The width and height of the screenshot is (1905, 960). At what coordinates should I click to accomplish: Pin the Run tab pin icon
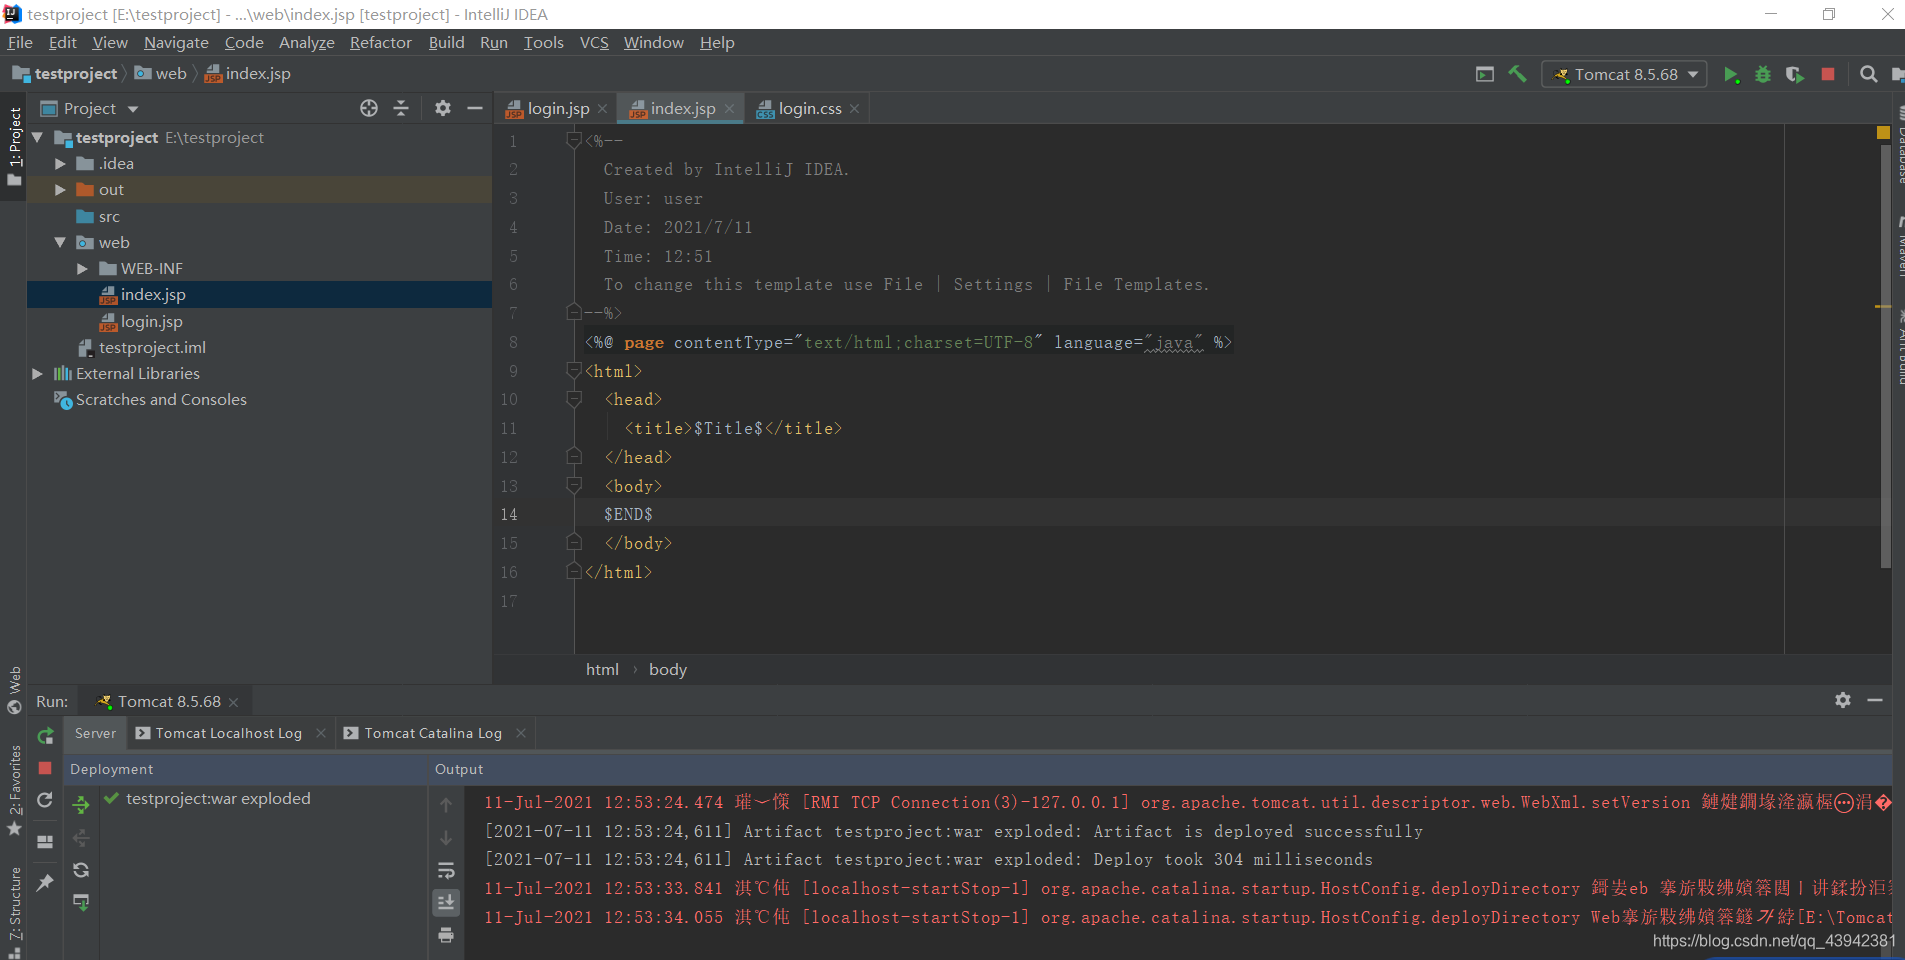45,882
